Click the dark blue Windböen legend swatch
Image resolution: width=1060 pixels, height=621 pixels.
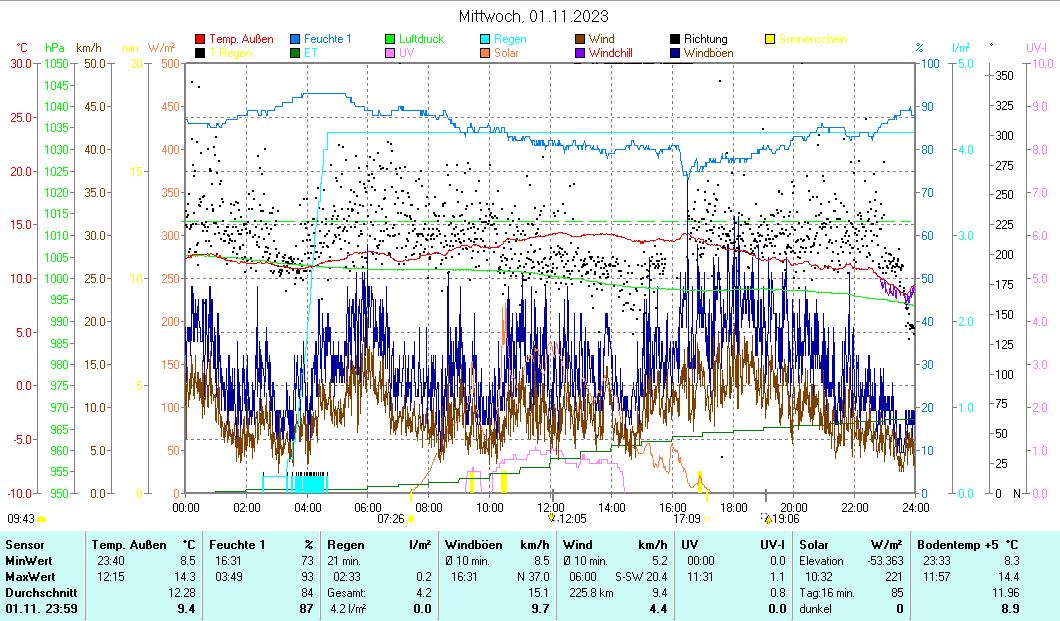[675, 53]
